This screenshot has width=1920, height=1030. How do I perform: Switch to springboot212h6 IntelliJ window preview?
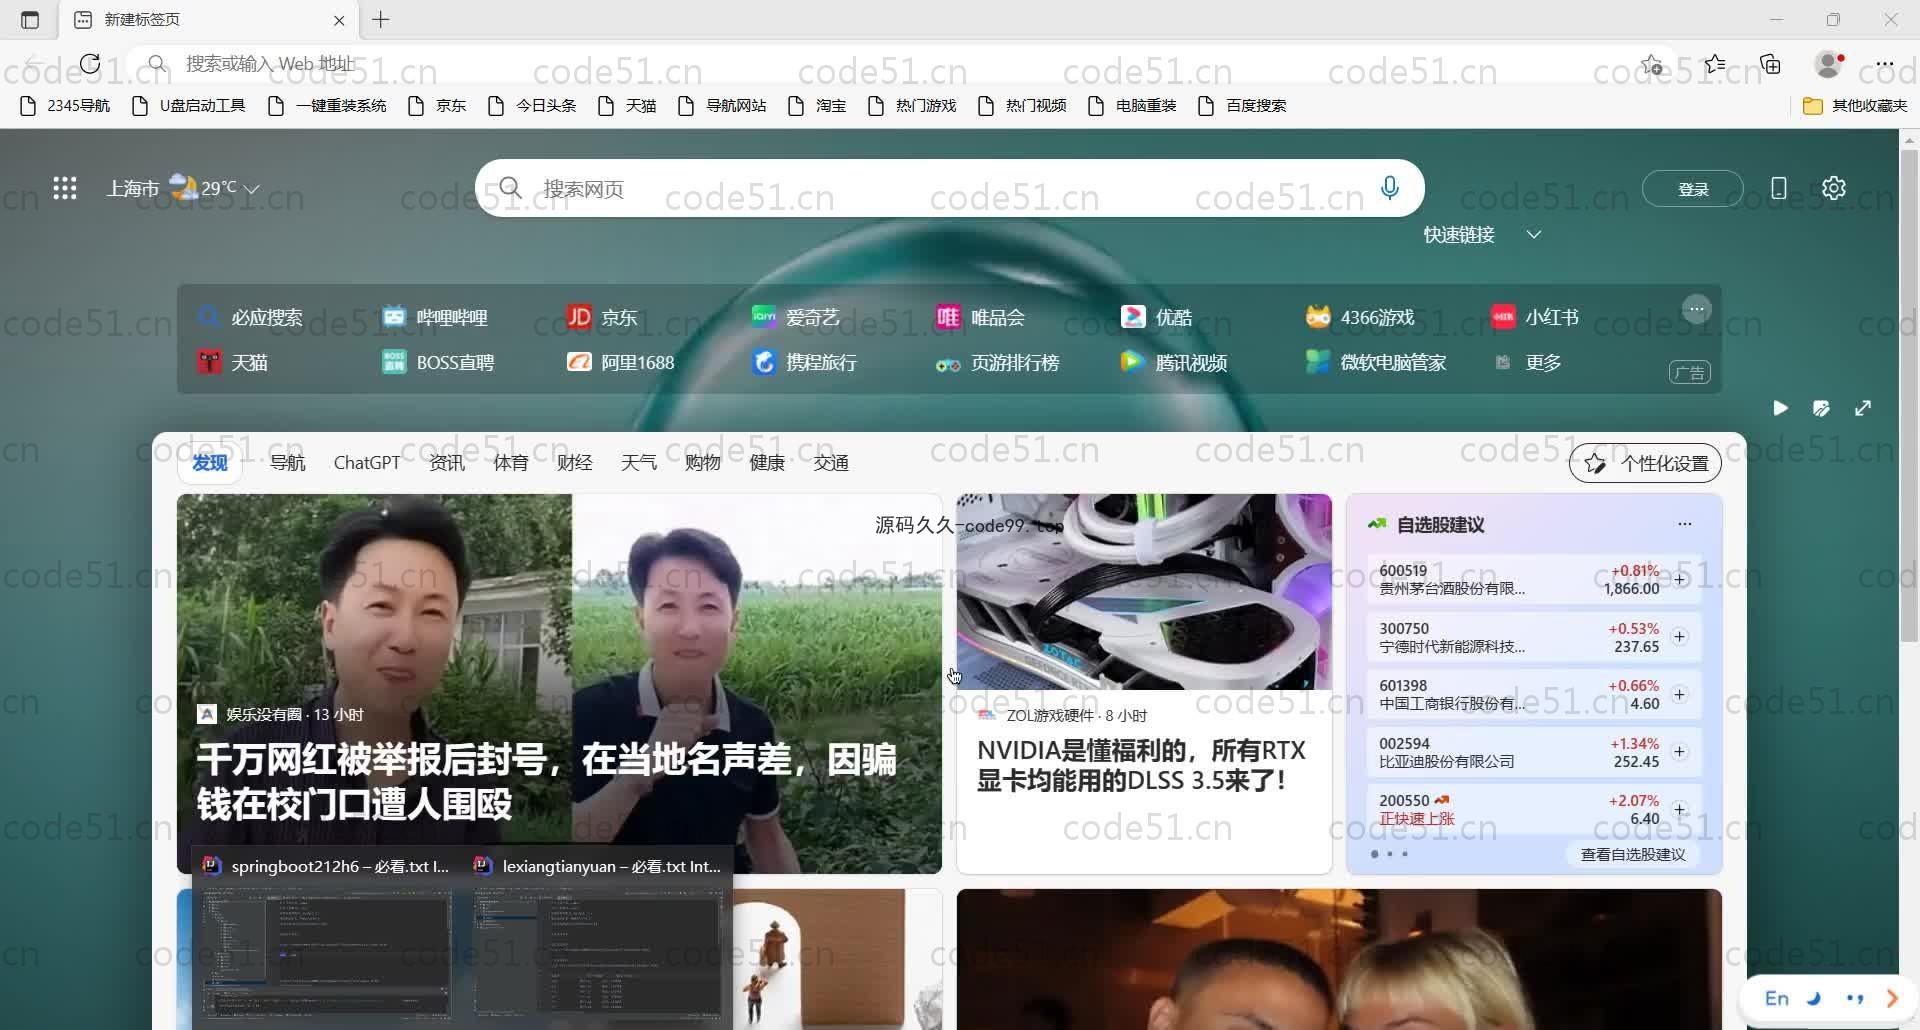point(327,940)
